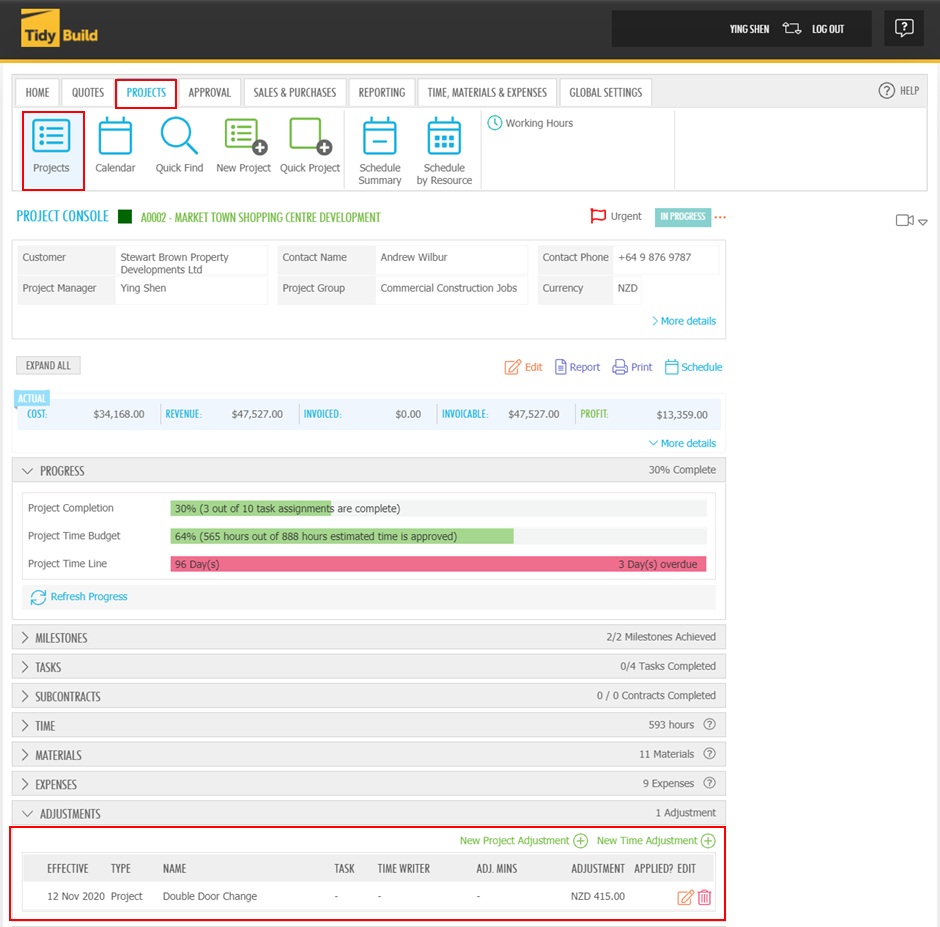Open the GLOBAL SETTINGS tab
The image size is (940, 927).
605,92
